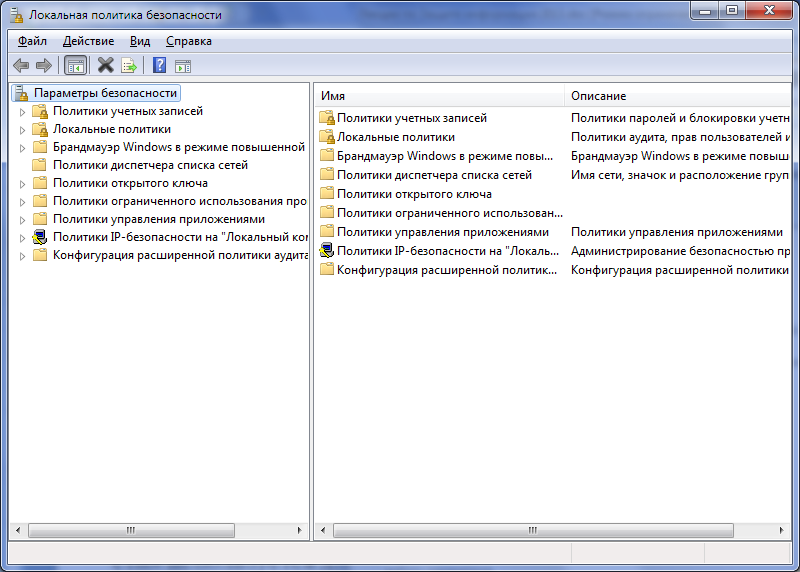Click the Конфигурация расширенной политики аудита tree icon

click(40, 255)
